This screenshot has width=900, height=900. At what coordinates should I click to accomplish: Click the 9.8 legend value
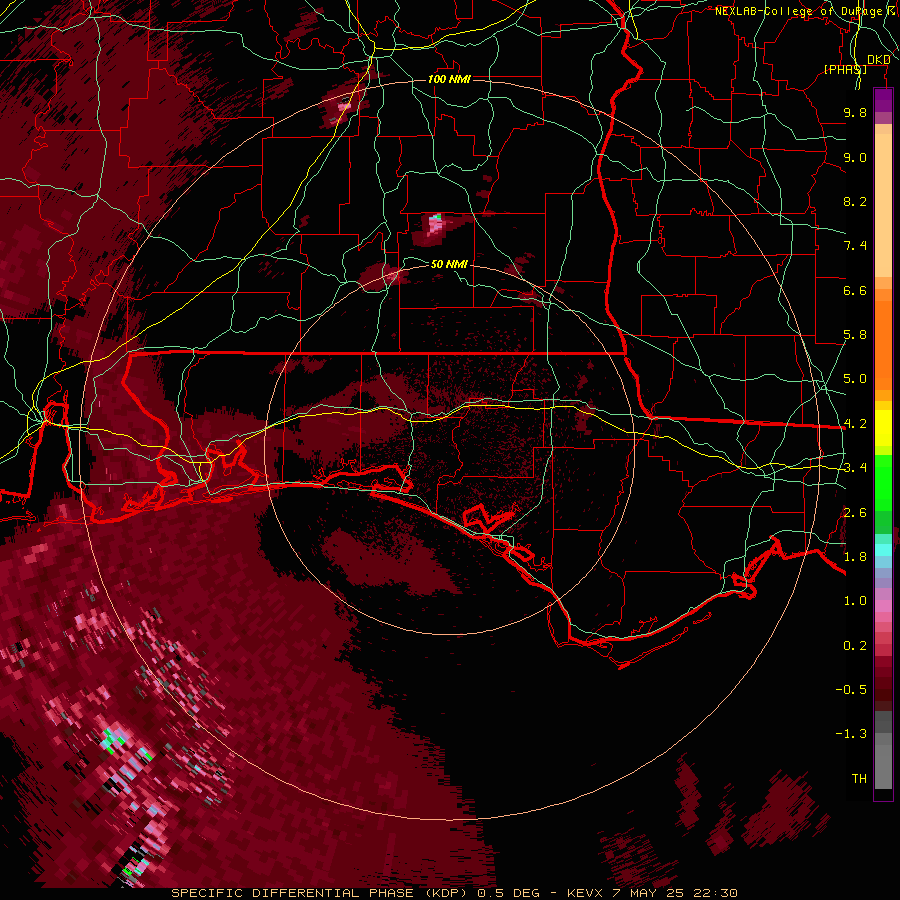coord(855,112)
